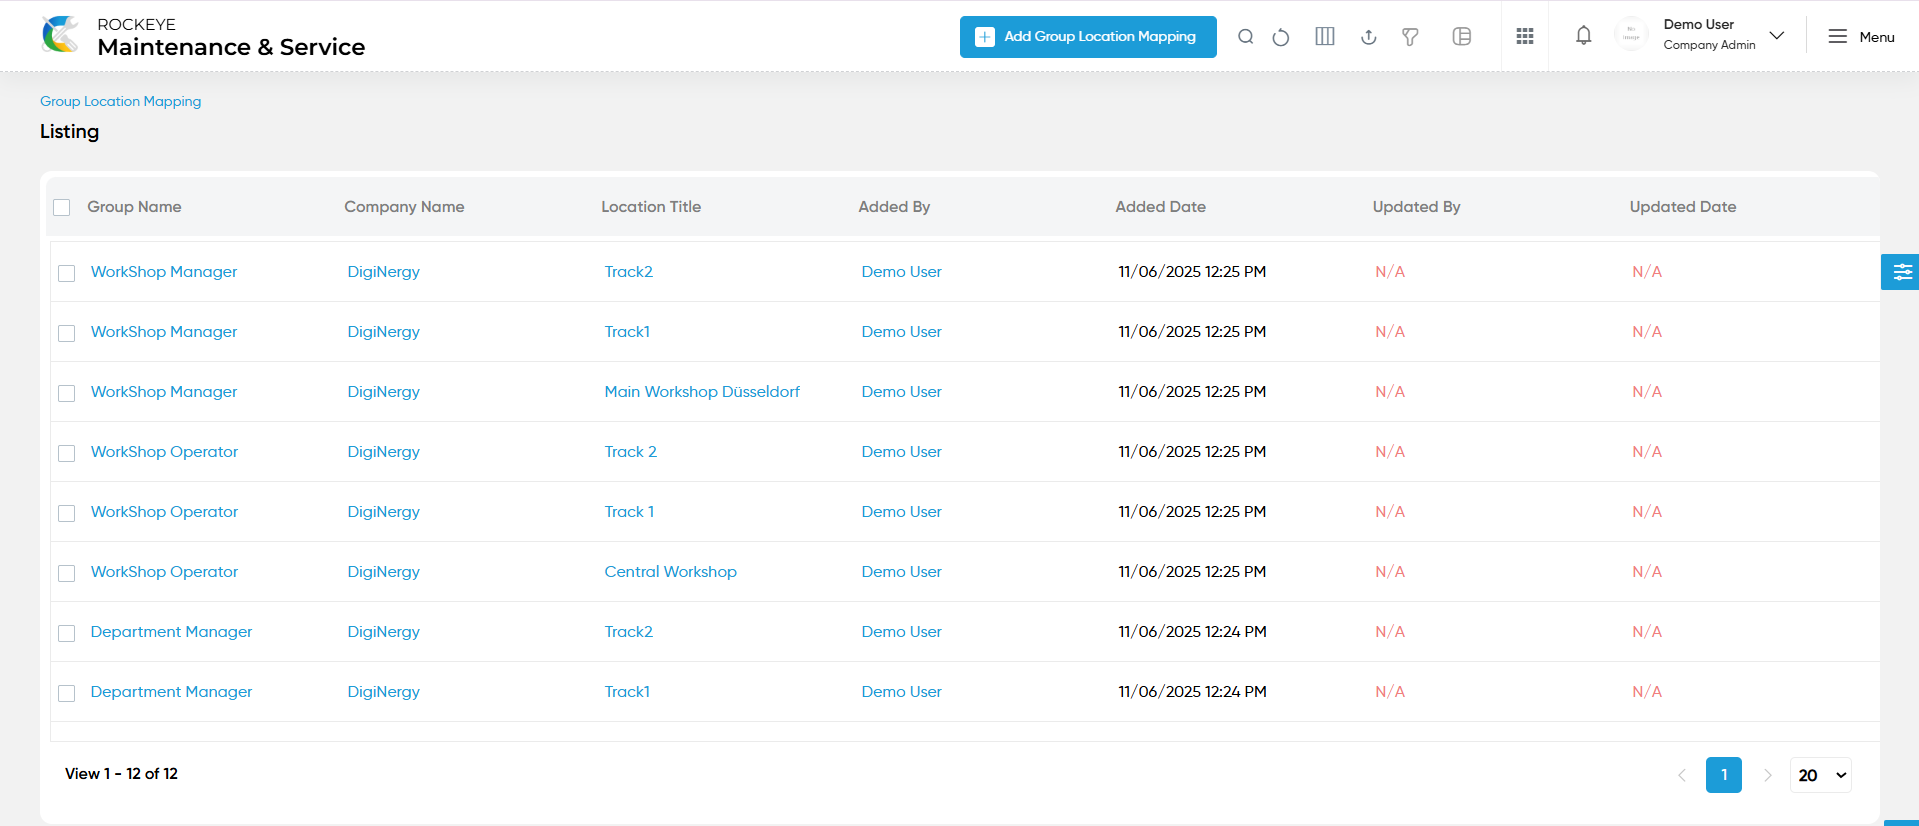Click the Group Location Mapping breadcrumb
The height and width of the screenshot is (826, 1919).
120,101
